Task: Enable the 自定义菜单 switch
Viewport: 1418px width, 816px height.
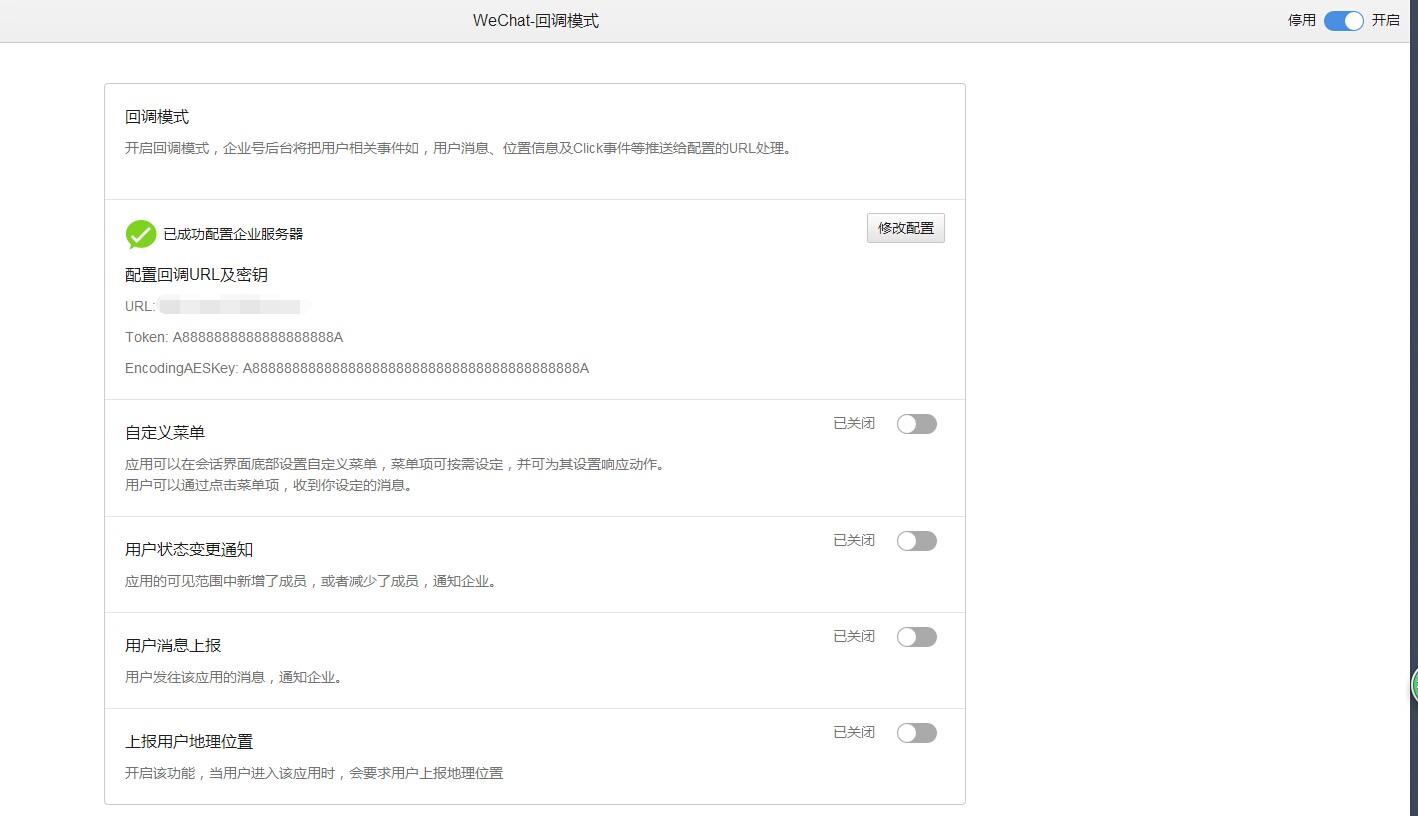Action: 916,423
